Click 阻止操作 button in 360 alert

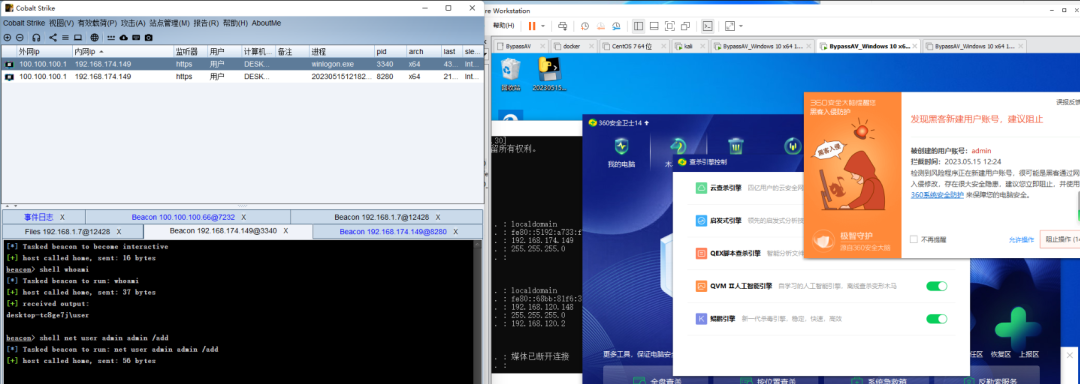pyautogui.click(x=1059, y=239)
